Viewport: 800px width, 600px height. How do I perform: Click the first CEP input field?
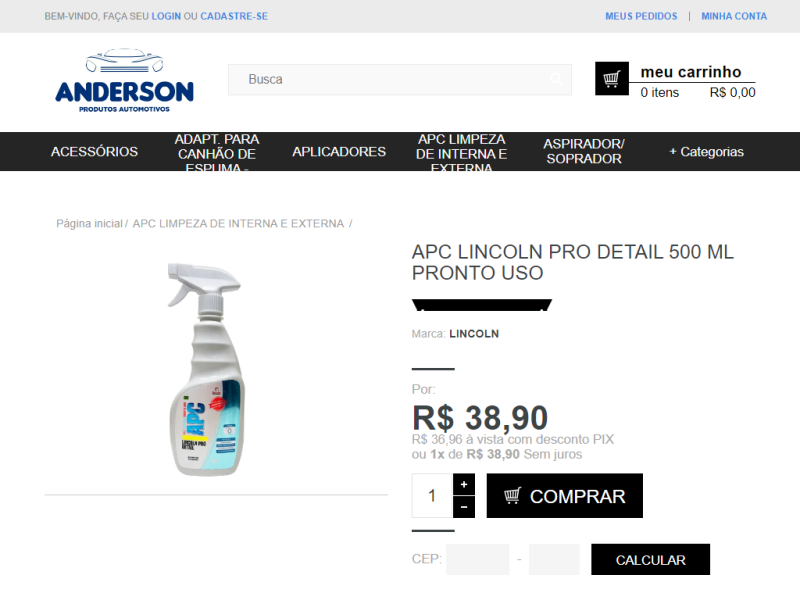478,559
